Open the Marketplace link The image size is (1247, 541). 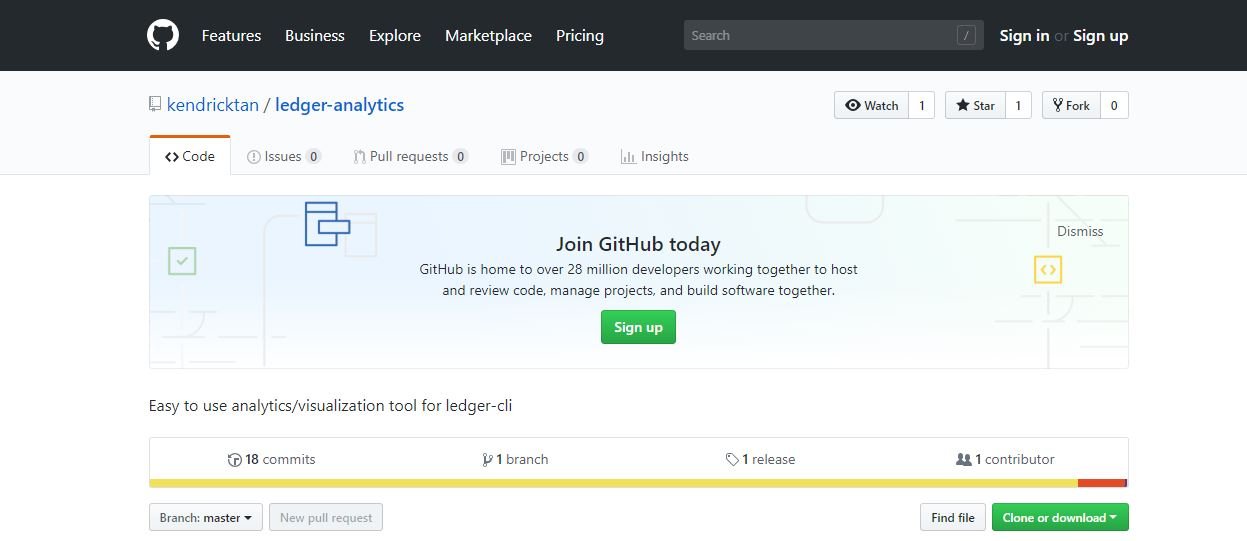(488, 35)
